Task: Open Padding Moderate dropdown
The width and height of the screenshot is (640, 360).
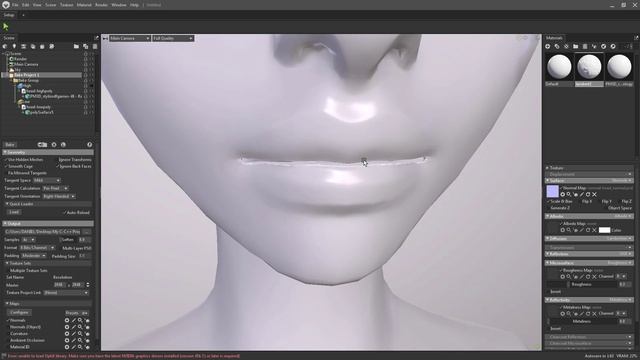Action: 33,256
